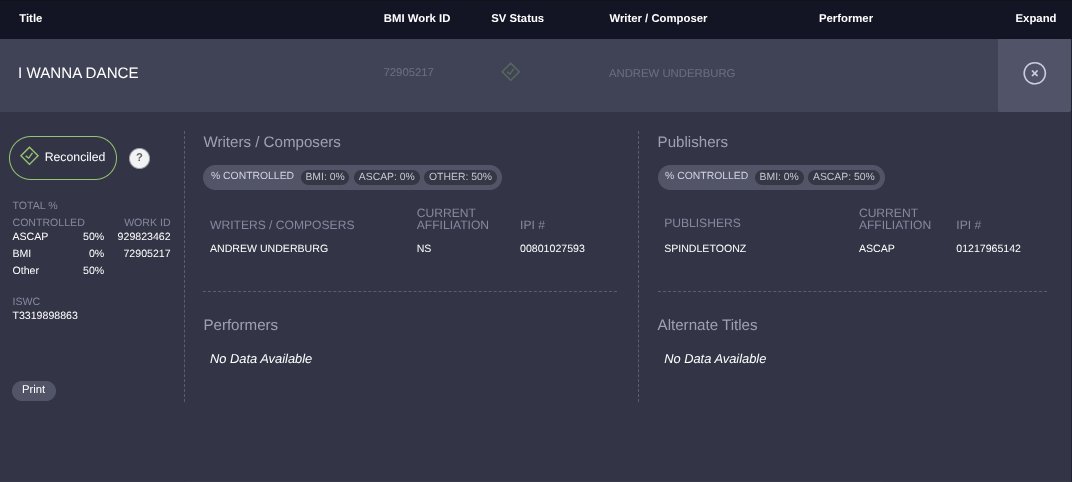This screenshot has width=1072, height=482.
Task: Click the Publishers section heading
Action: coord(693,142)
